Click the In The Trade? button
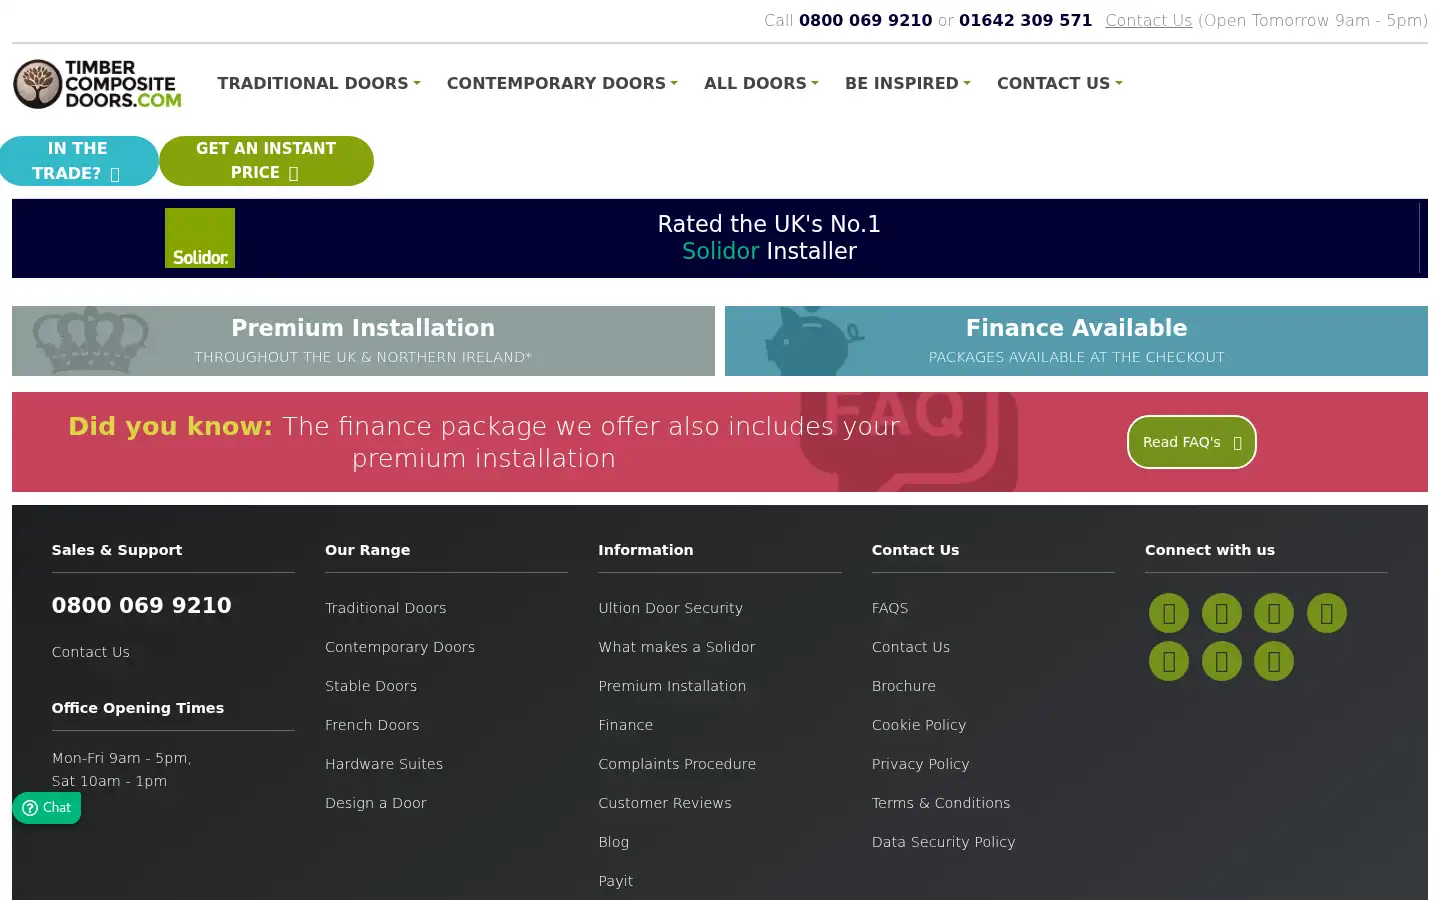Screen dimensions: 1440x900 [x=79, y=161]
